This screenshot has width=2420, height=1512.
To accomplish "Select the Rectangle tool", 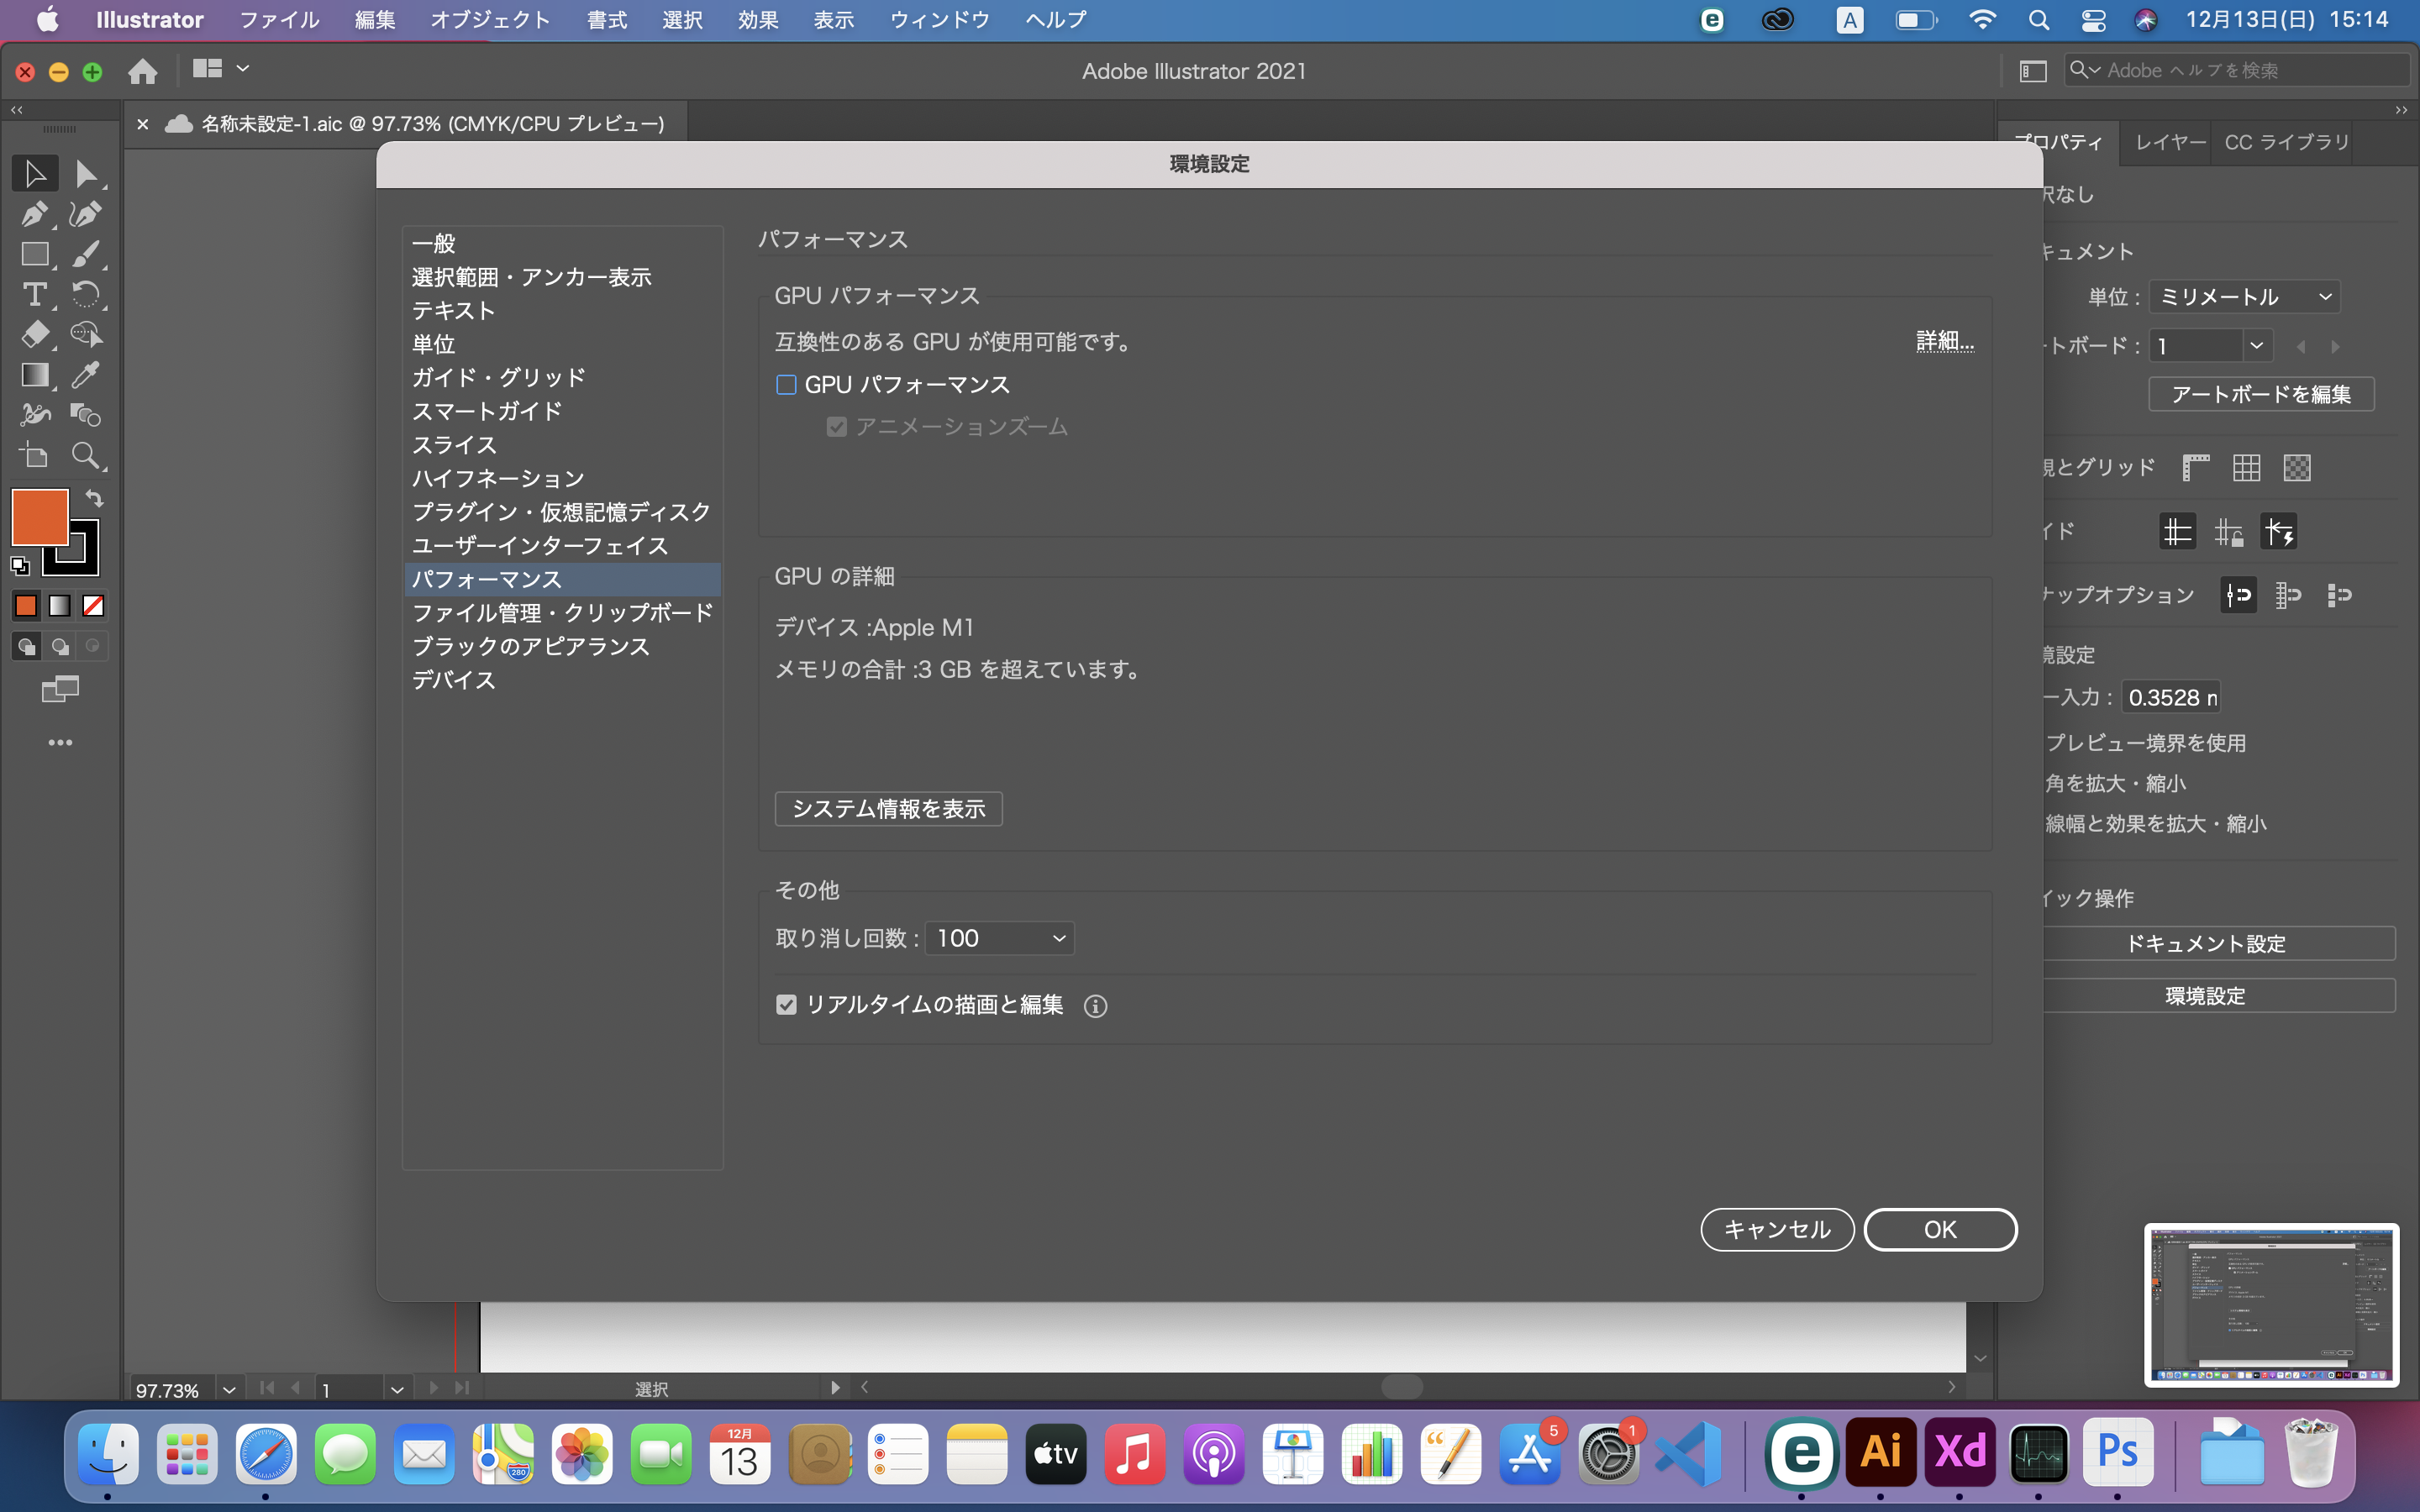I will coord(35,254).
